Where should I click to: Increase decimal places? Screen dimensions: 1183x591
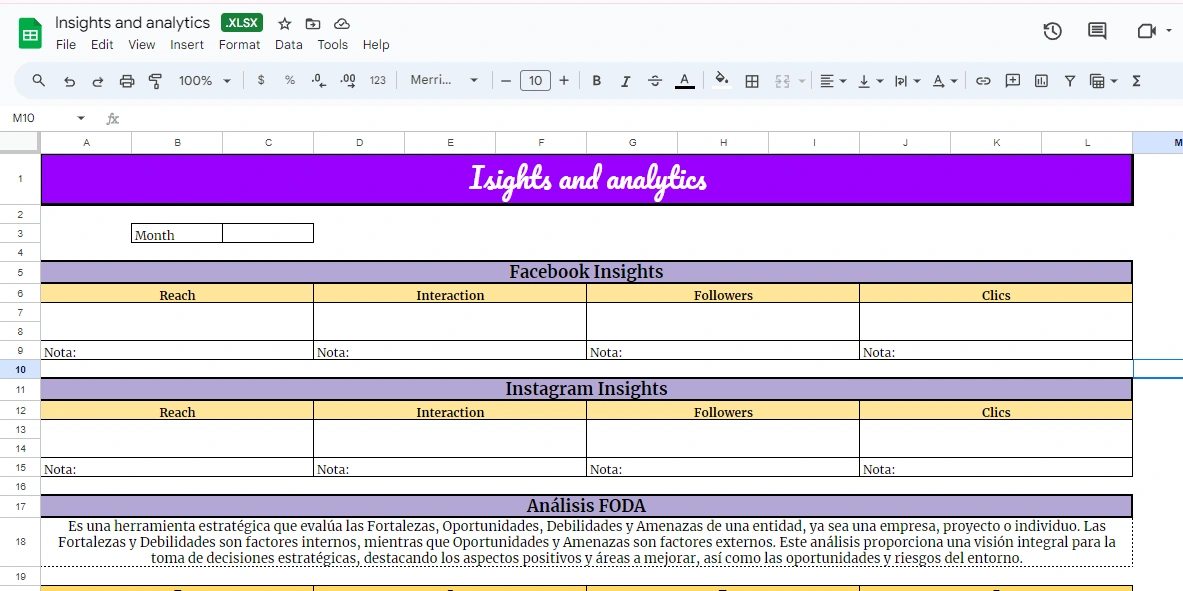coord(348,81)
